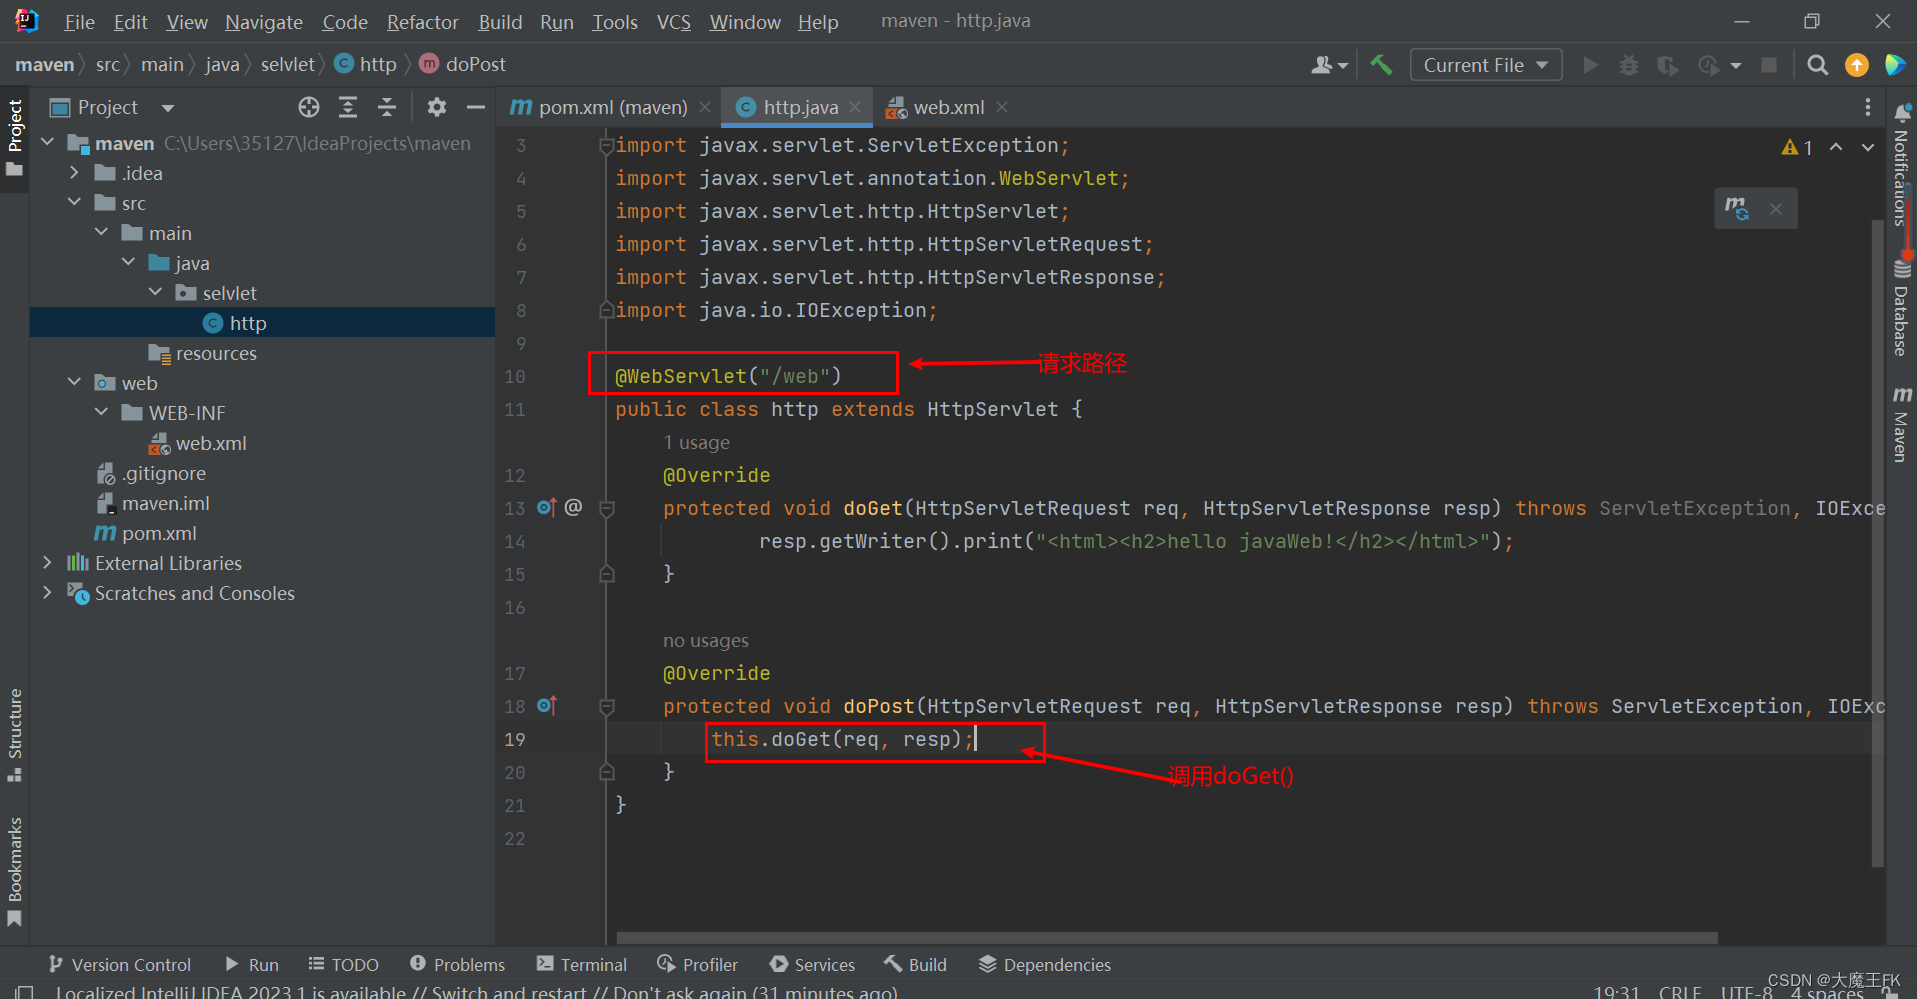The image size is (1917, 999).
Task: Click the JetBrains Toolbox colorful icon
Action: pos(1895,65)
